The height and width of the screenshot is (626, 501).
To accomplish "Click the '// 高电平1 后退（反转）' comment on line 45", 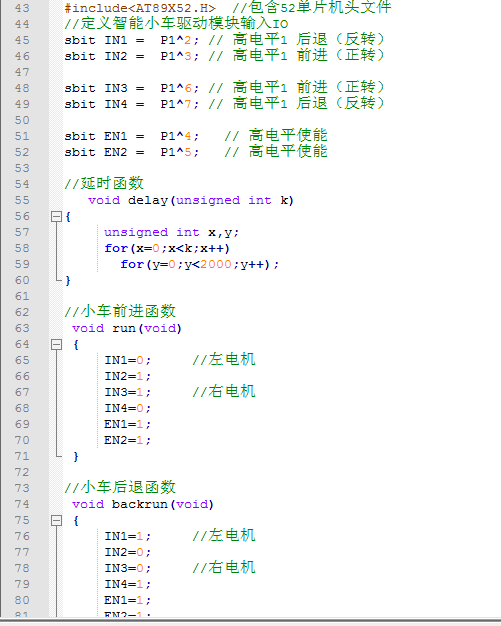I will 296,40.
